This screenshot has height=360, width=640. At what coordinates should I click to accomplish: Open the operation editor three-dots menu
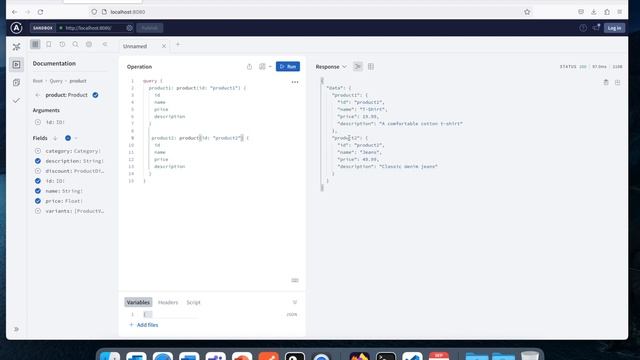coord(295,82)
